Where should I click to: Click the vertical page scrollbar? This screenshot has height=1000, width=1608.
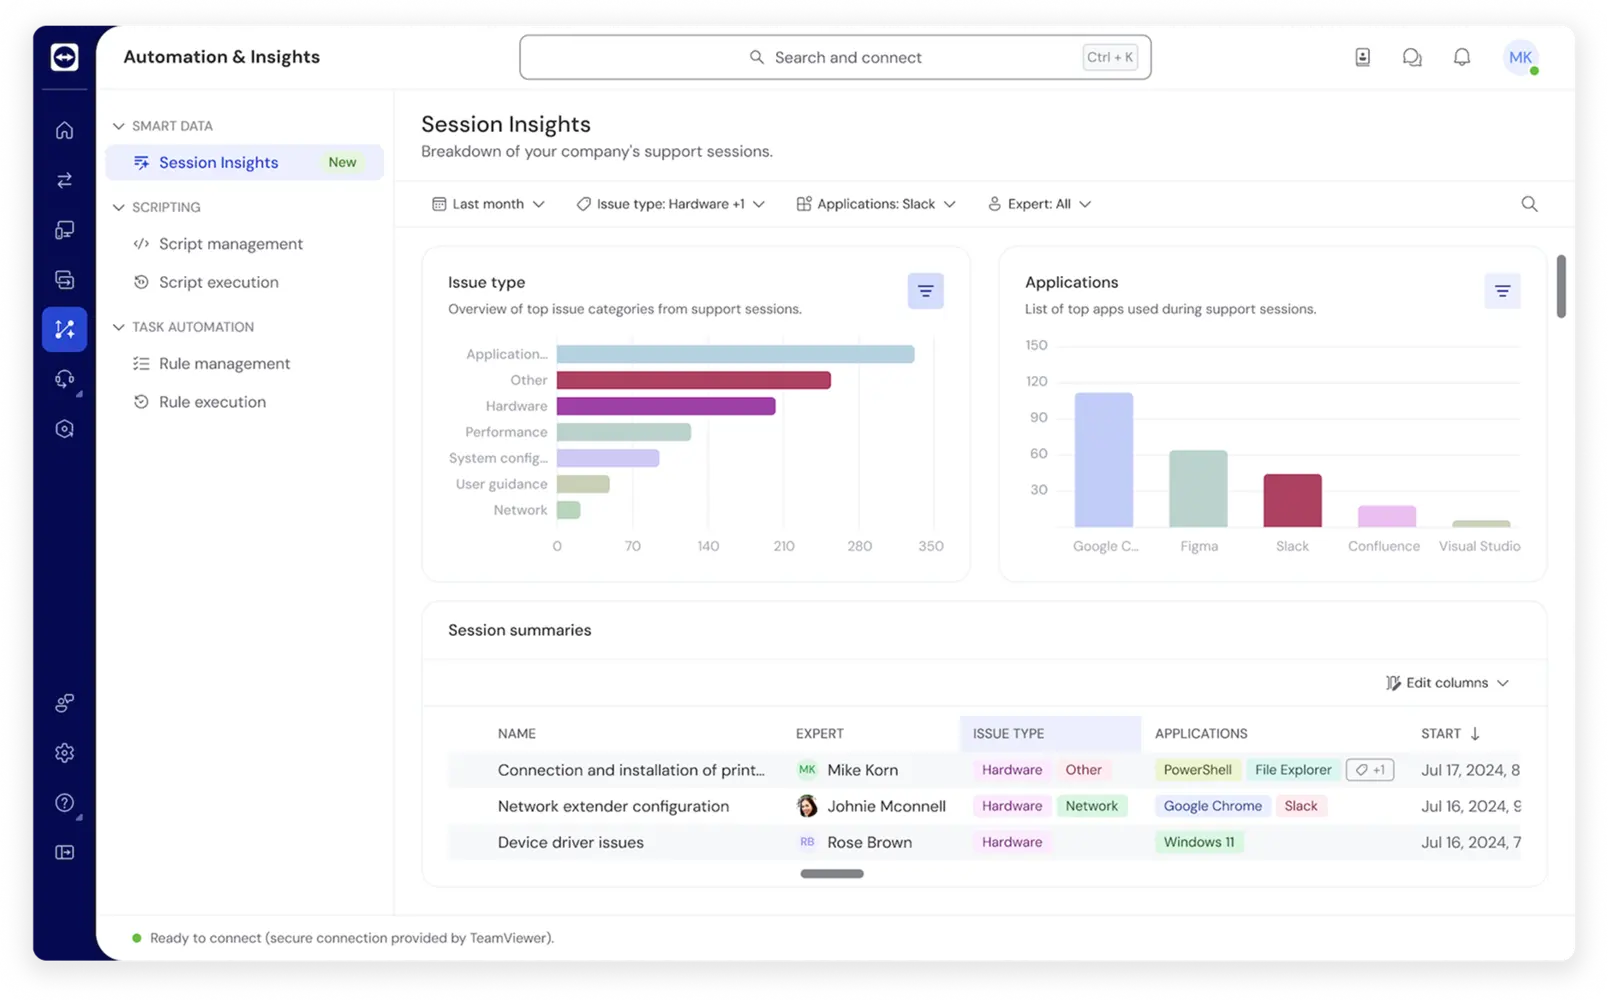tap(1561, 287)
